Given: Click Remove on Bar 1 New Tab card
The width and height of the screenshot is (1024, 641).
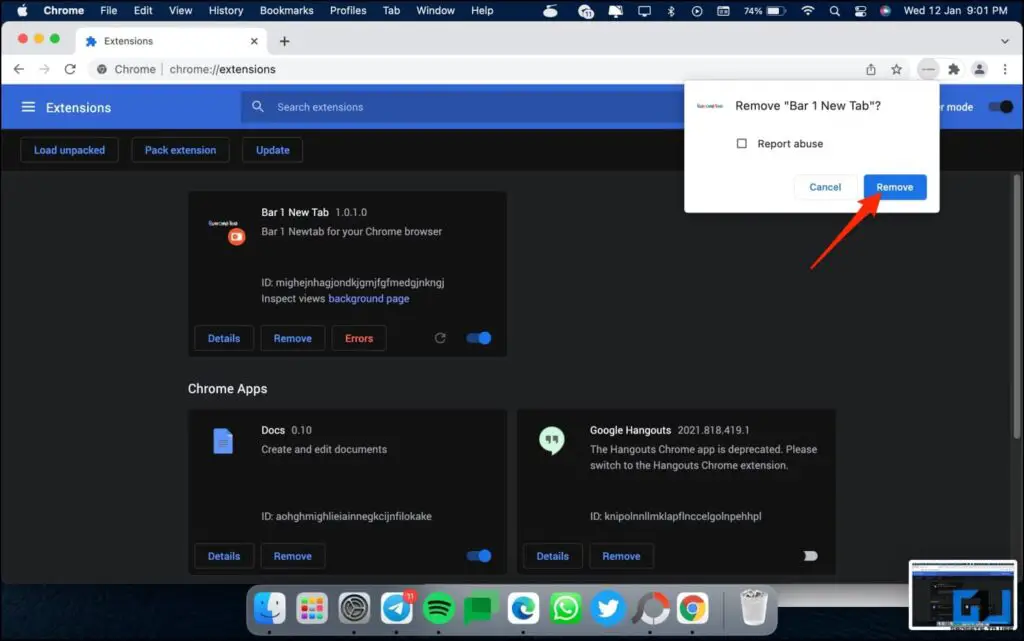Looking at the screenshot, I should coord(293,338).
